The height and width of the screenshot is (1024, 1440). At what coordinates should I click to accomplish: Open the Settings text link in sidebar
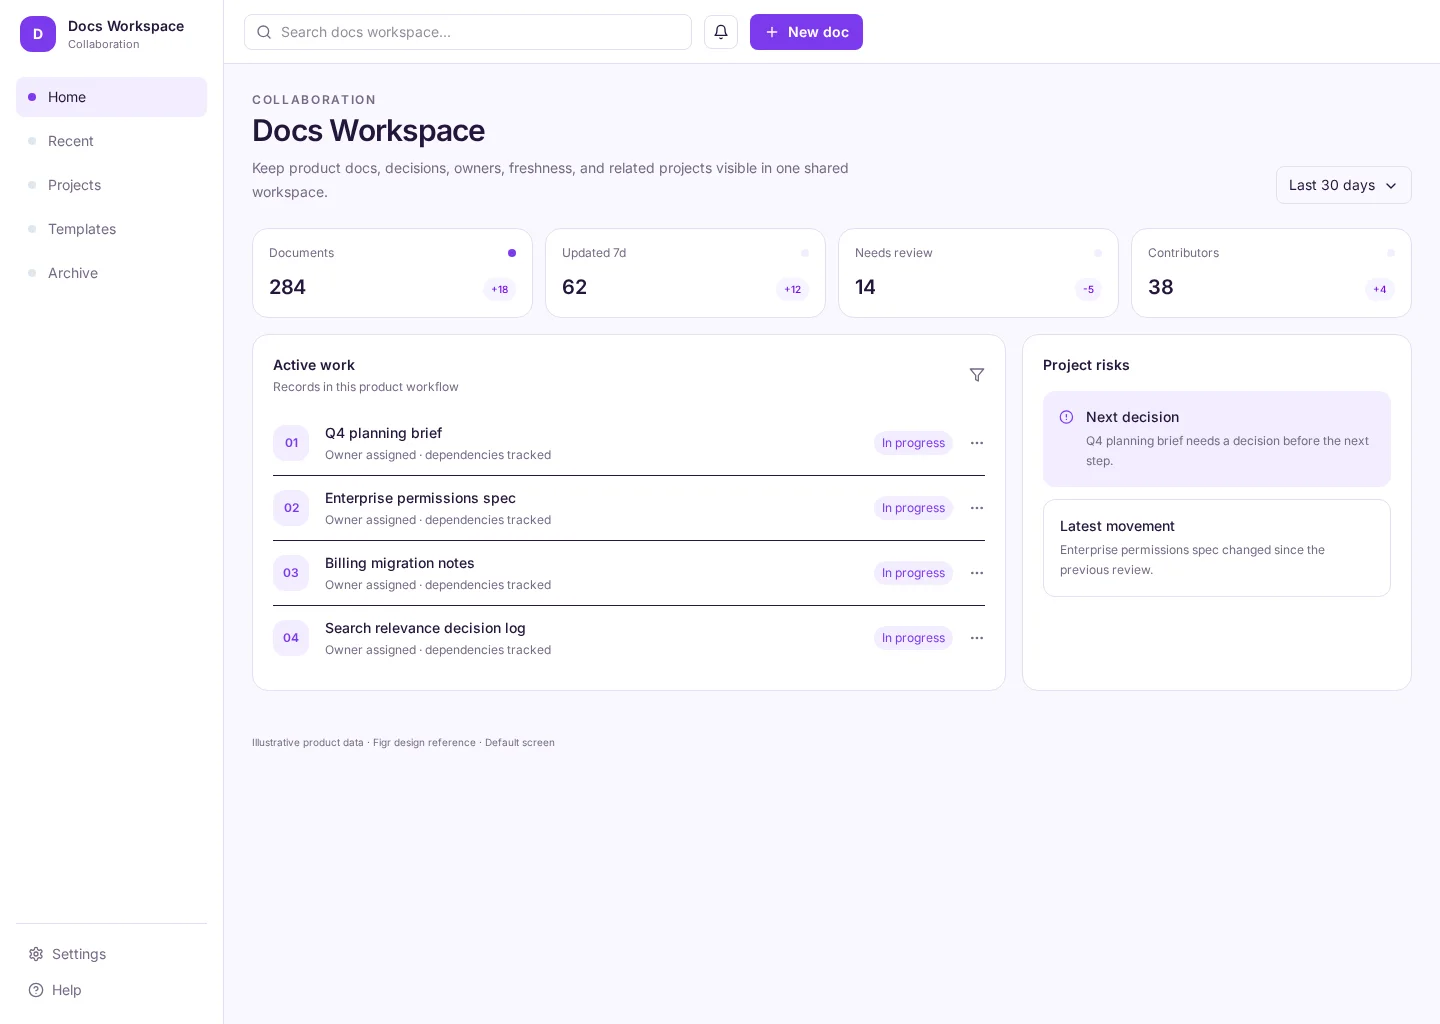pos(79,954)
